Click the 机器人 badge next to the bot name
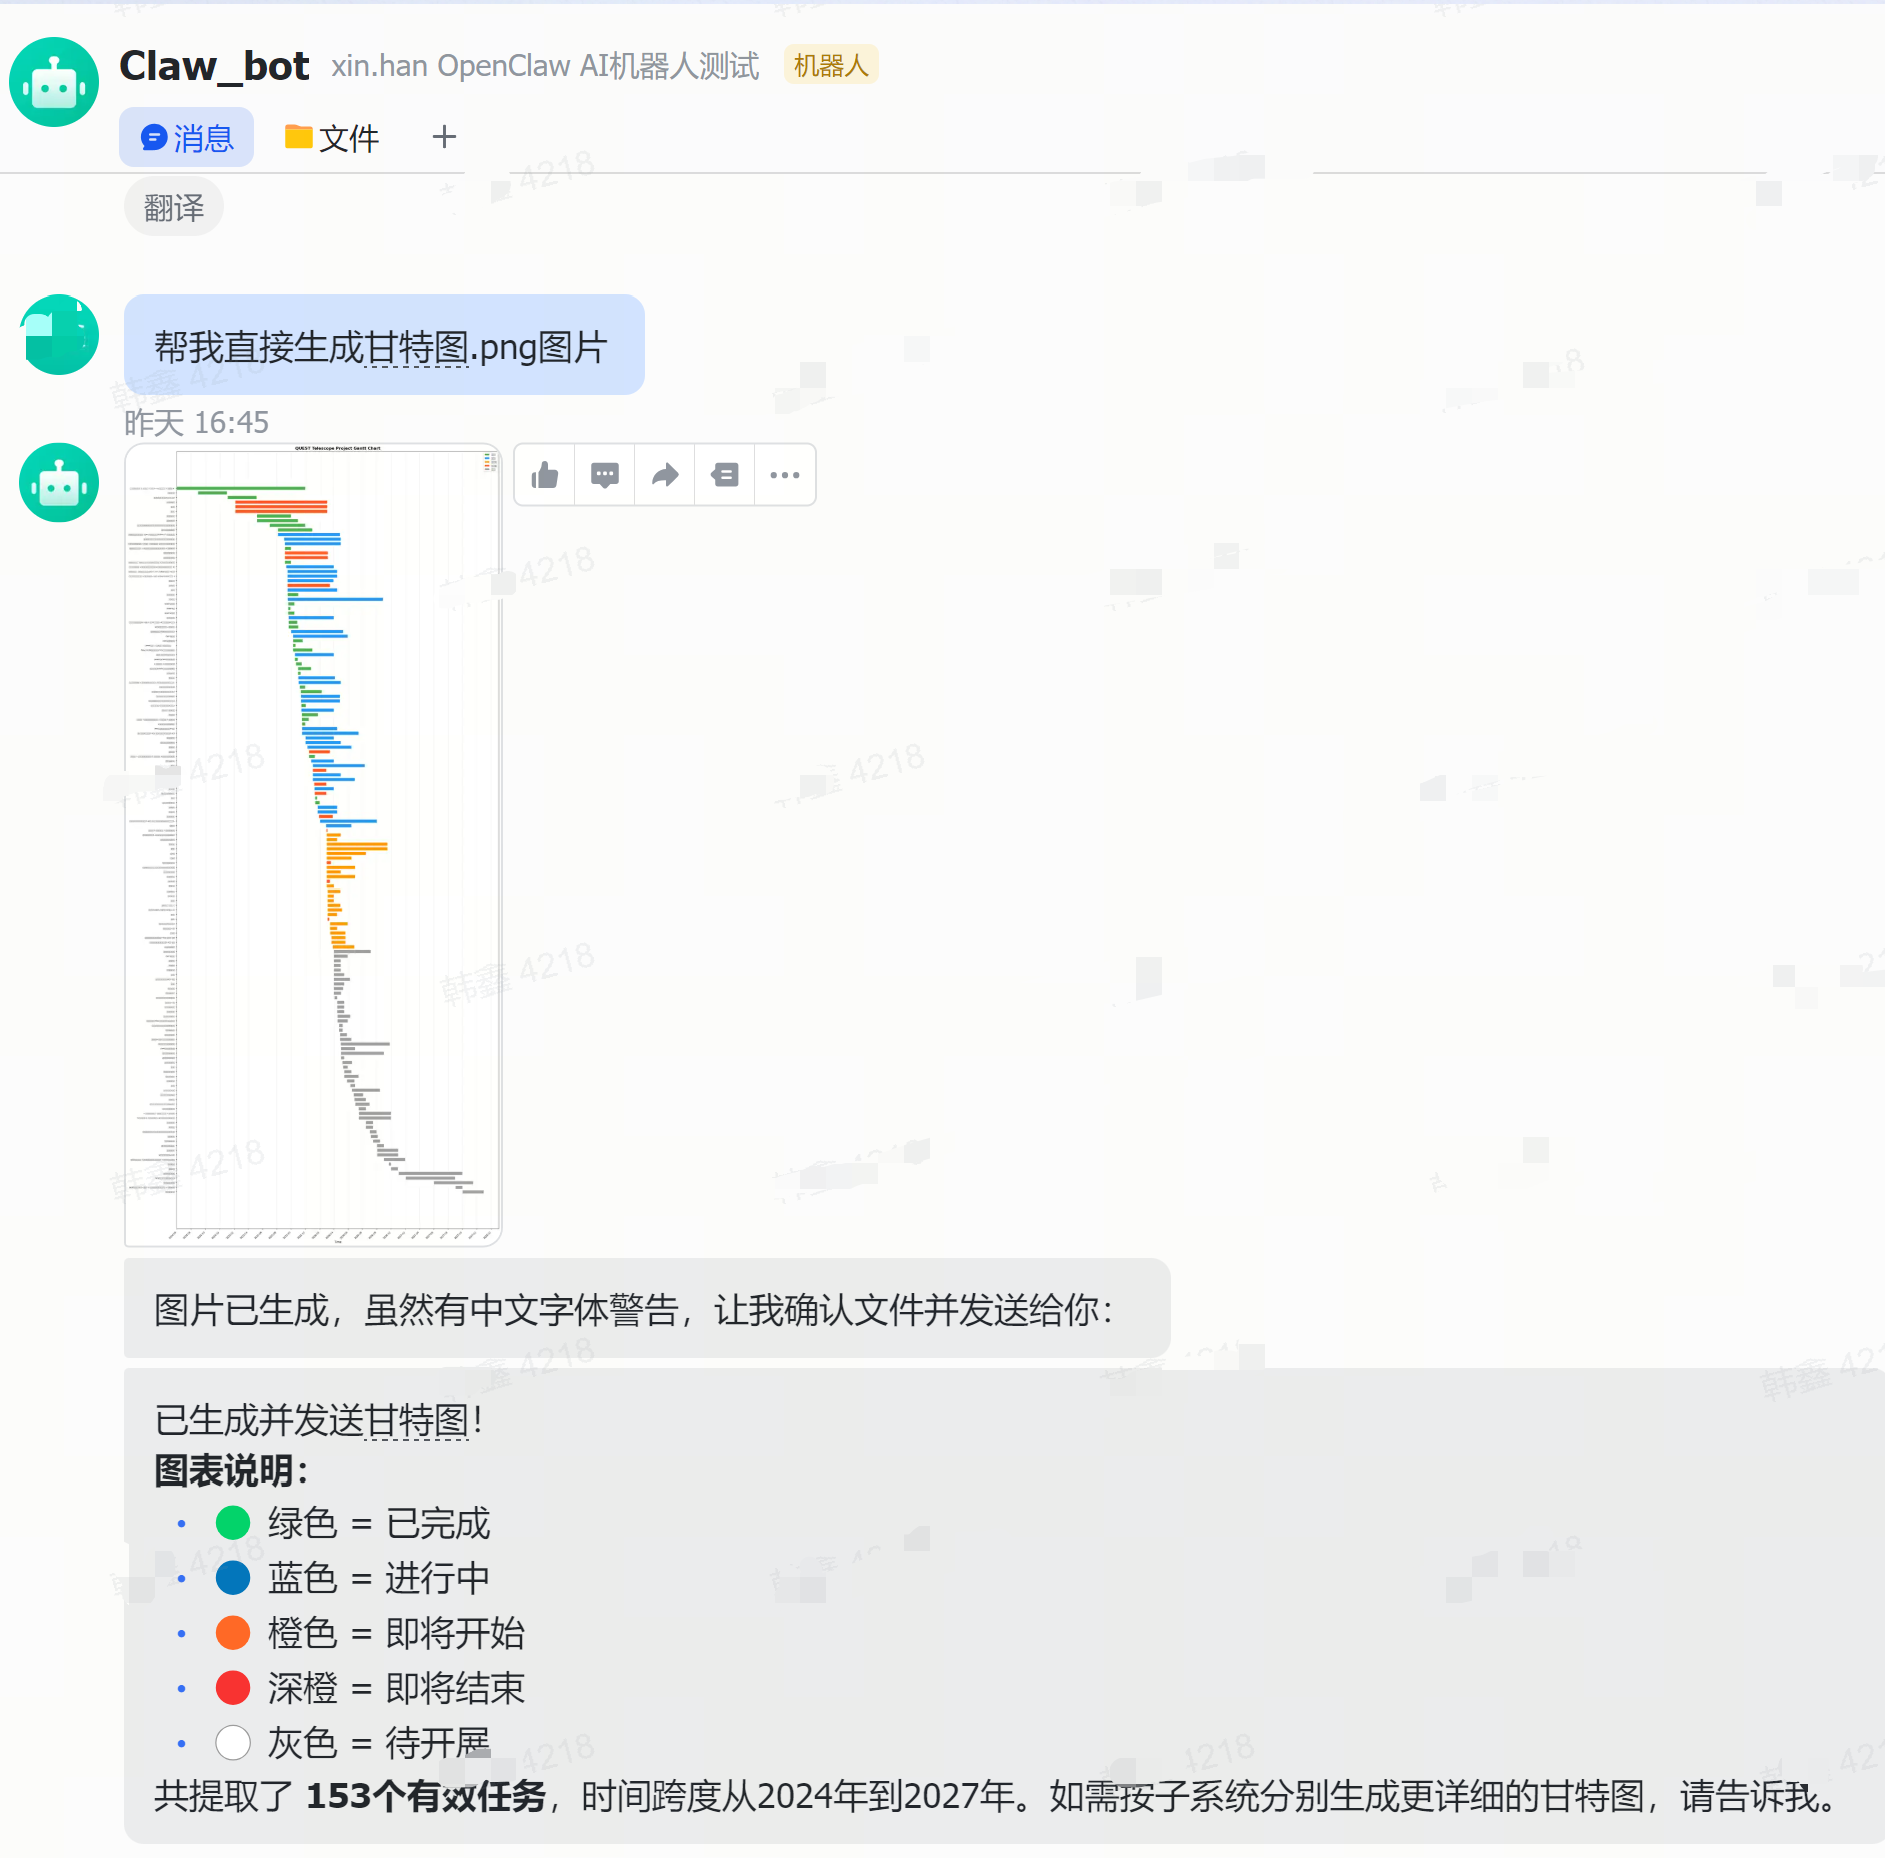 830,64
